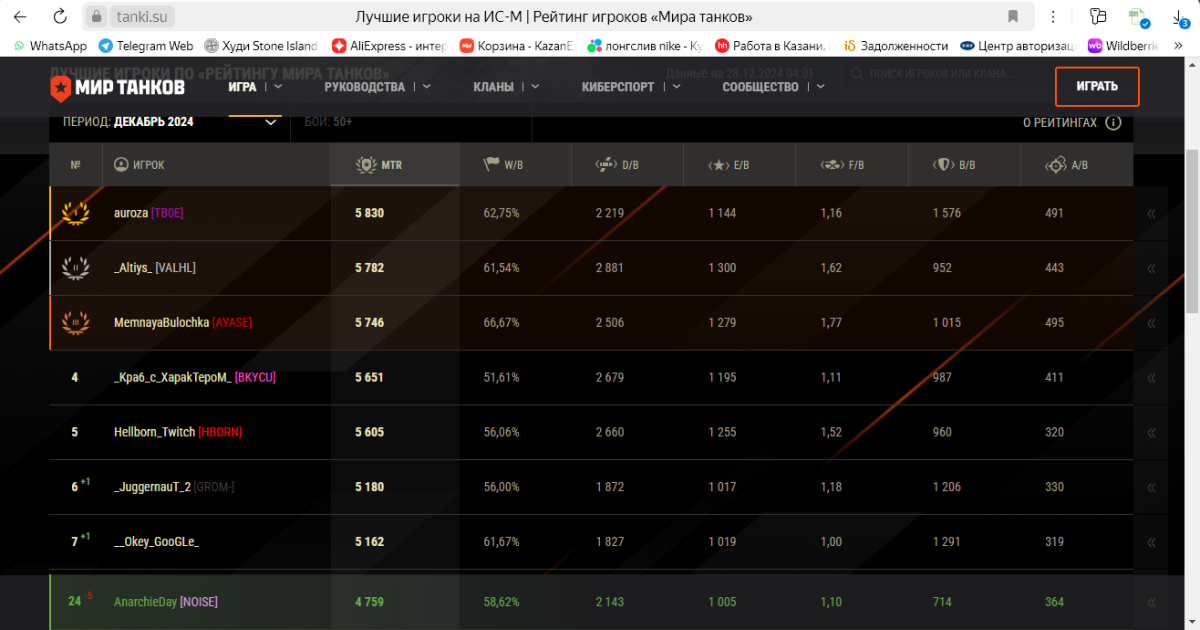Expand the Период Декабрь 2024 dropdown
The height and width of the screenshot is (630, 1200).
coord(169,122)
